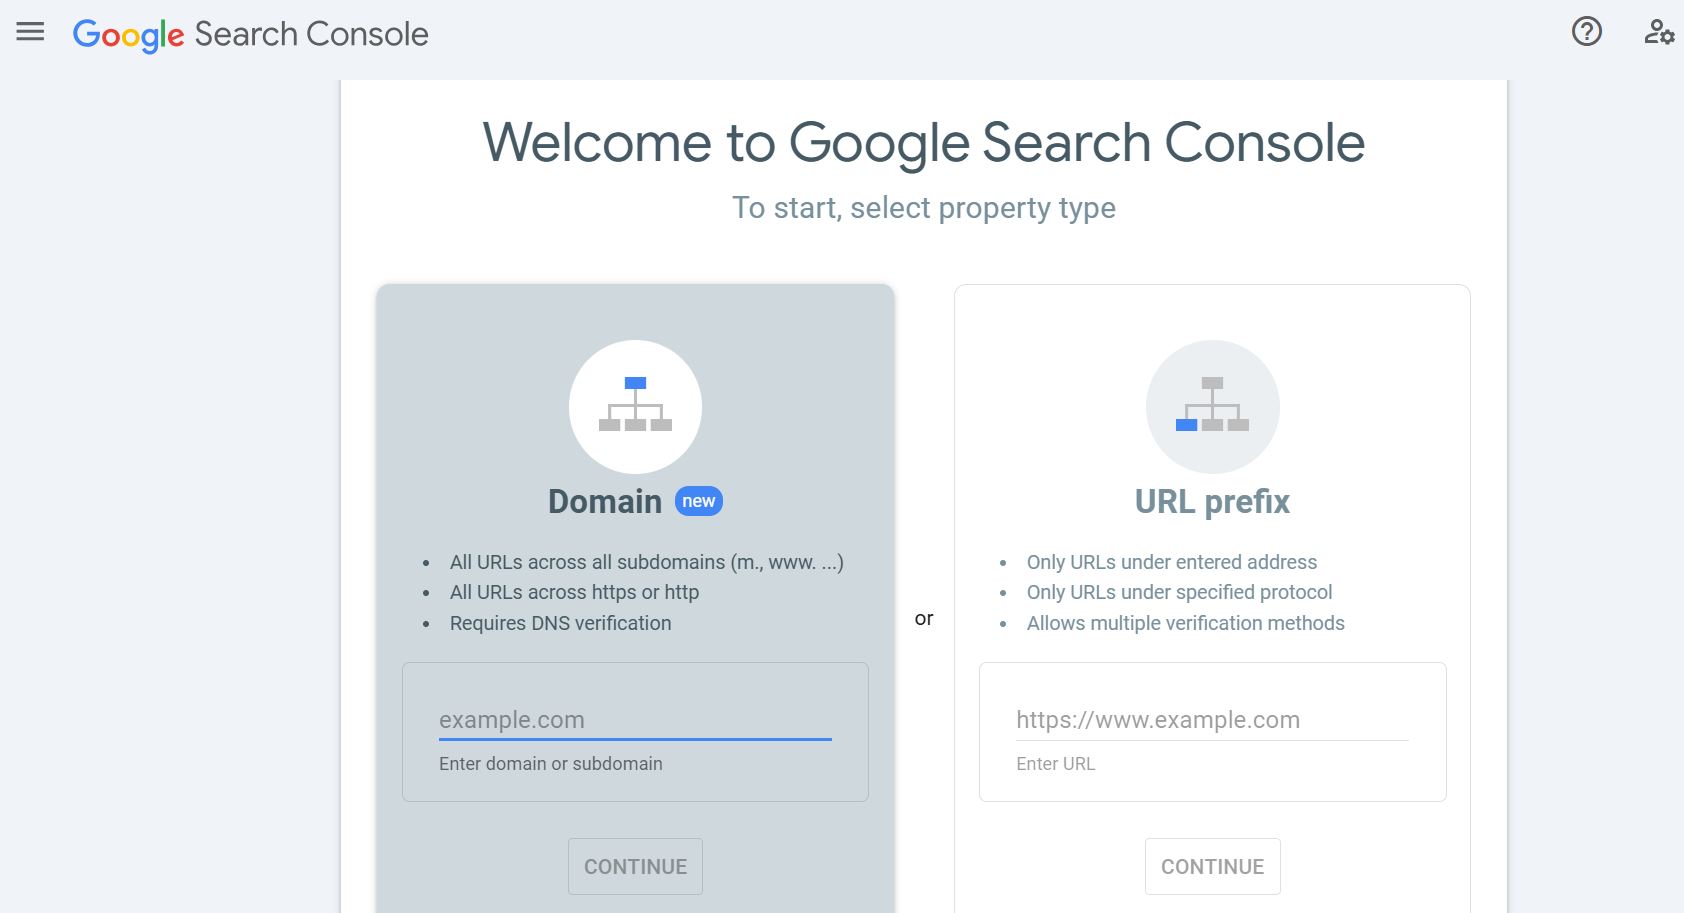Viewport: 1684px width, 913px height.
Task: Click 'All URLs across https or http' text
Action: [x=574, y=592]
